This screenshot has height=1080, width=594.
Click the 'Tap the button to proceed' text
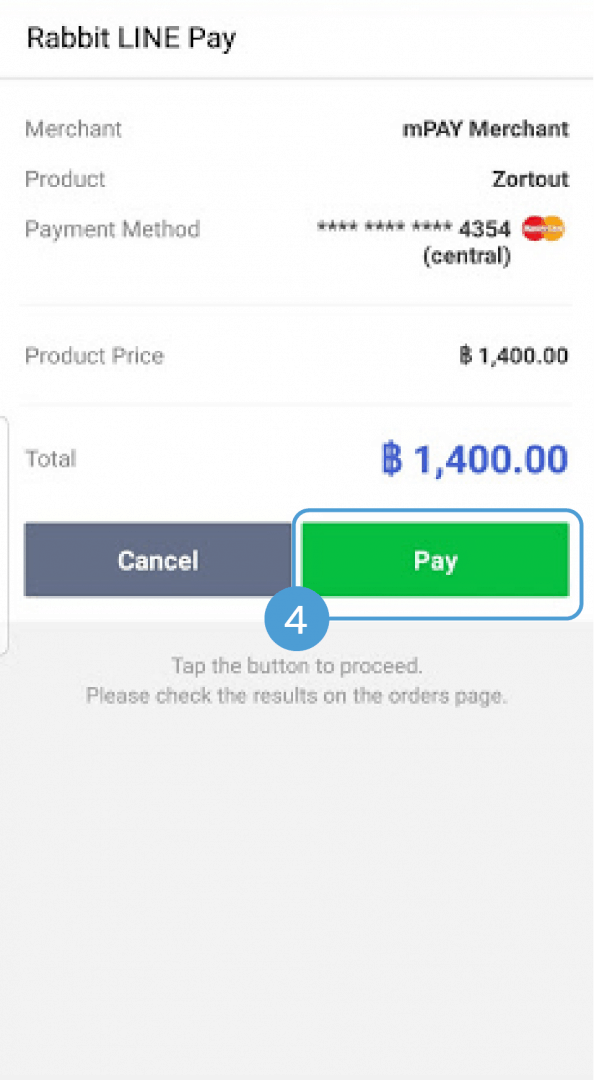[x=296, y=666]
